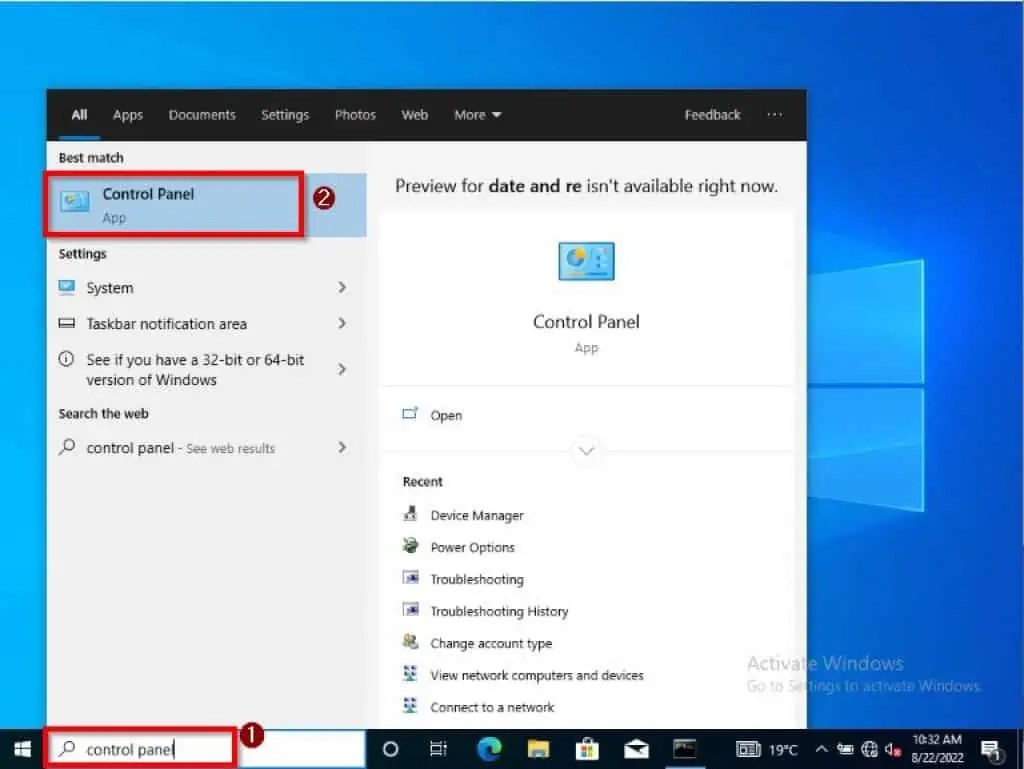Open Action Center in the system tray
The width and height of the screenshot is (1024, 769).
992,748
